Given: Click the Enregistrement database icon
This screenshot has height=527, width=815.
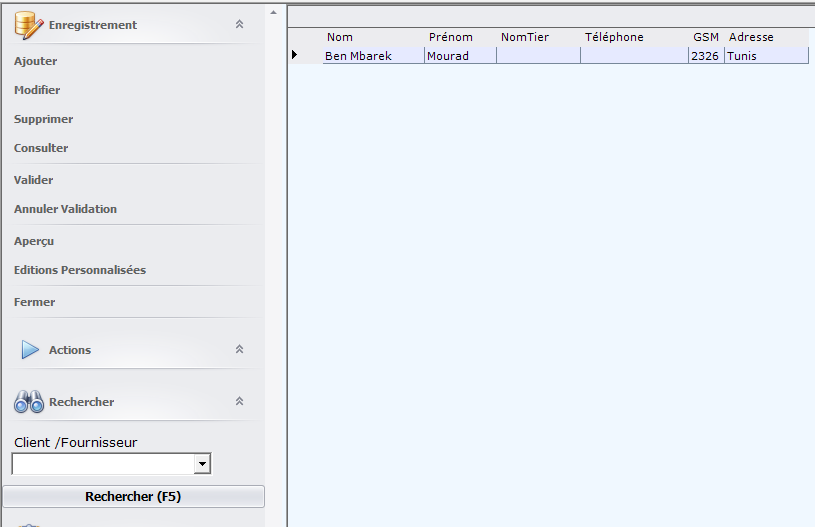Looking at the screenshot, I should click(x=29, y=25).
